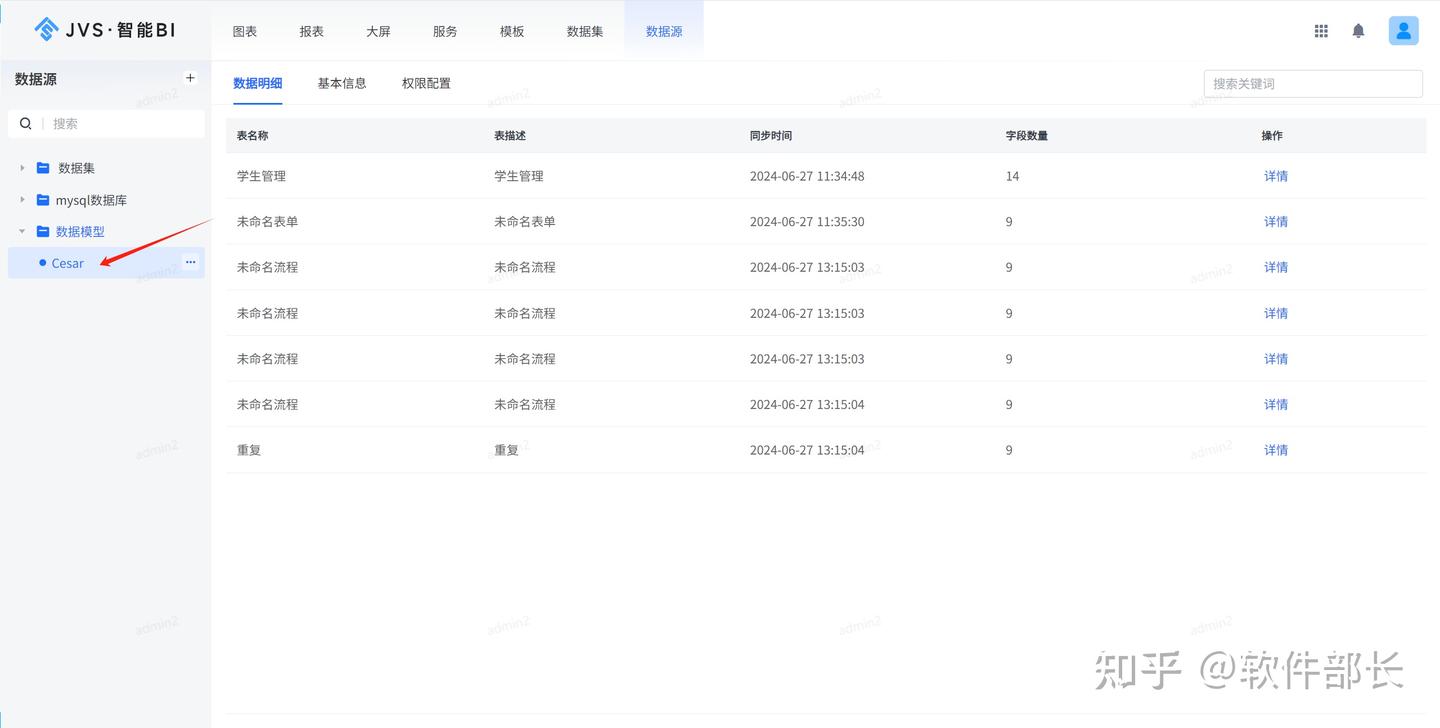Switch to the 基本信息 tab
The image size is (1440, 728).
point(342,83)
